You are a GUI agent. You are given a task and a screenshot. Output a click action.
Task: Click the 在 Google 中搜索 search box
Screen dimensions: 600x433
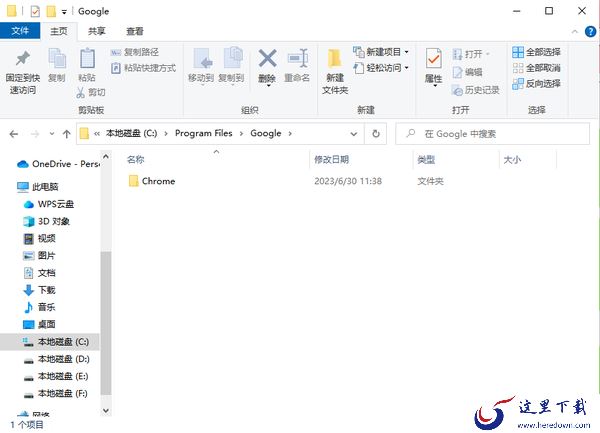[492, 134]
